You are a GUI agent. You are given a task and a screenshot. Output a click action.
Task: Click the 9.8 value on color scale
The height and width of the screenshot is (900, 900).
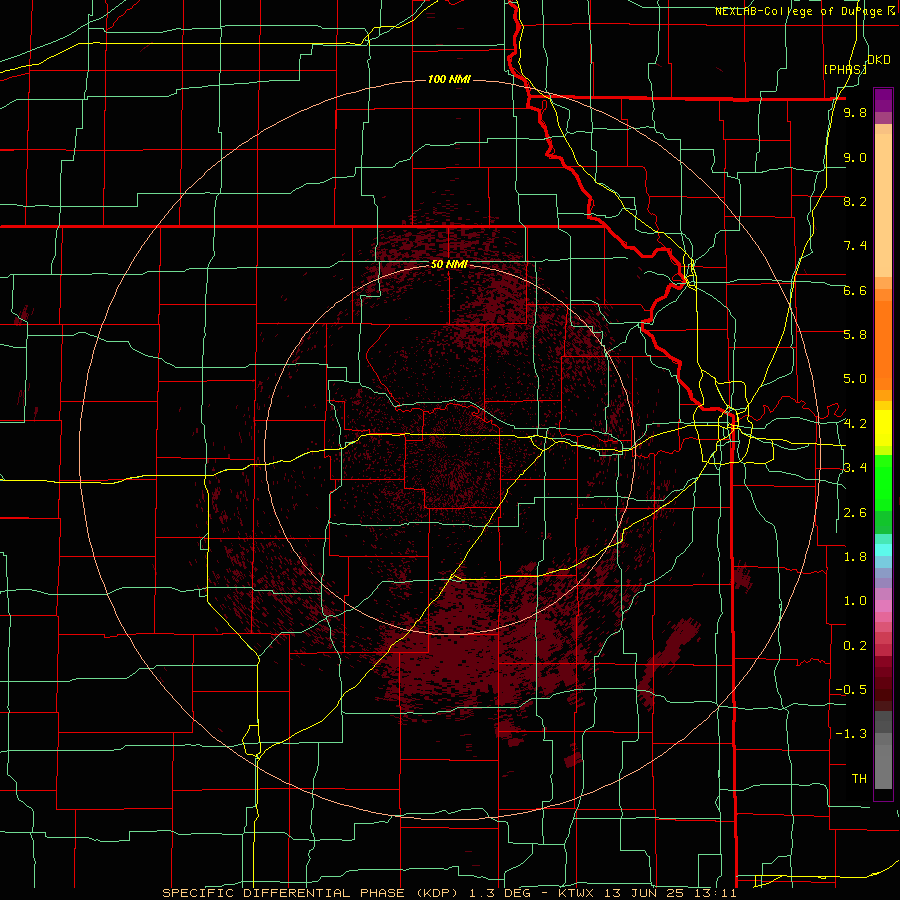(x=855, y=113)
